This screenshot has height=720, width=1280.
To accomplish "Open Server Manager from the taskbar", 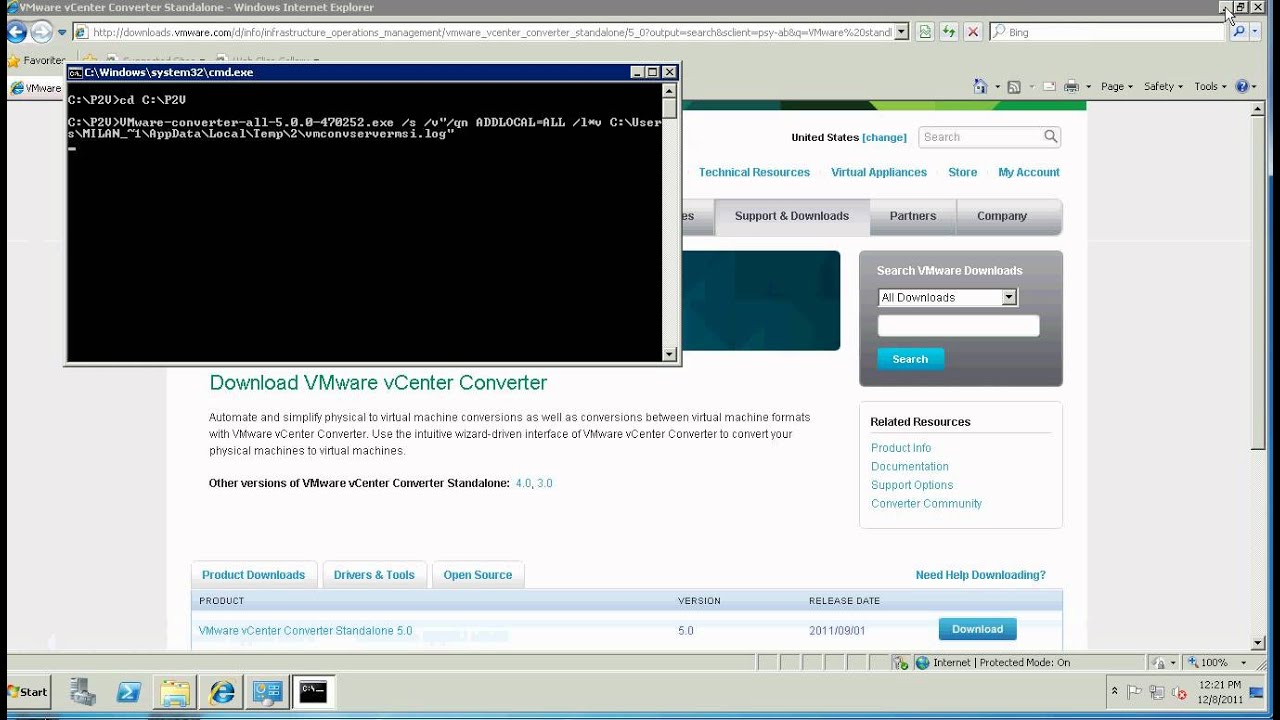I will click(83, 691).
